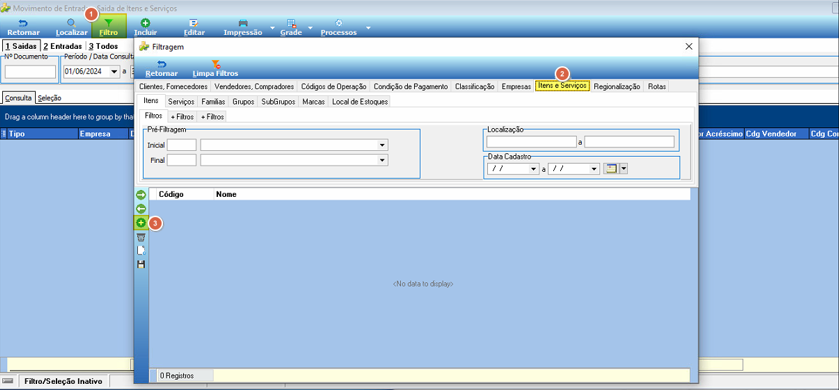
Task: Click the Nº Documento input field
Action: [x=30, y=72]
